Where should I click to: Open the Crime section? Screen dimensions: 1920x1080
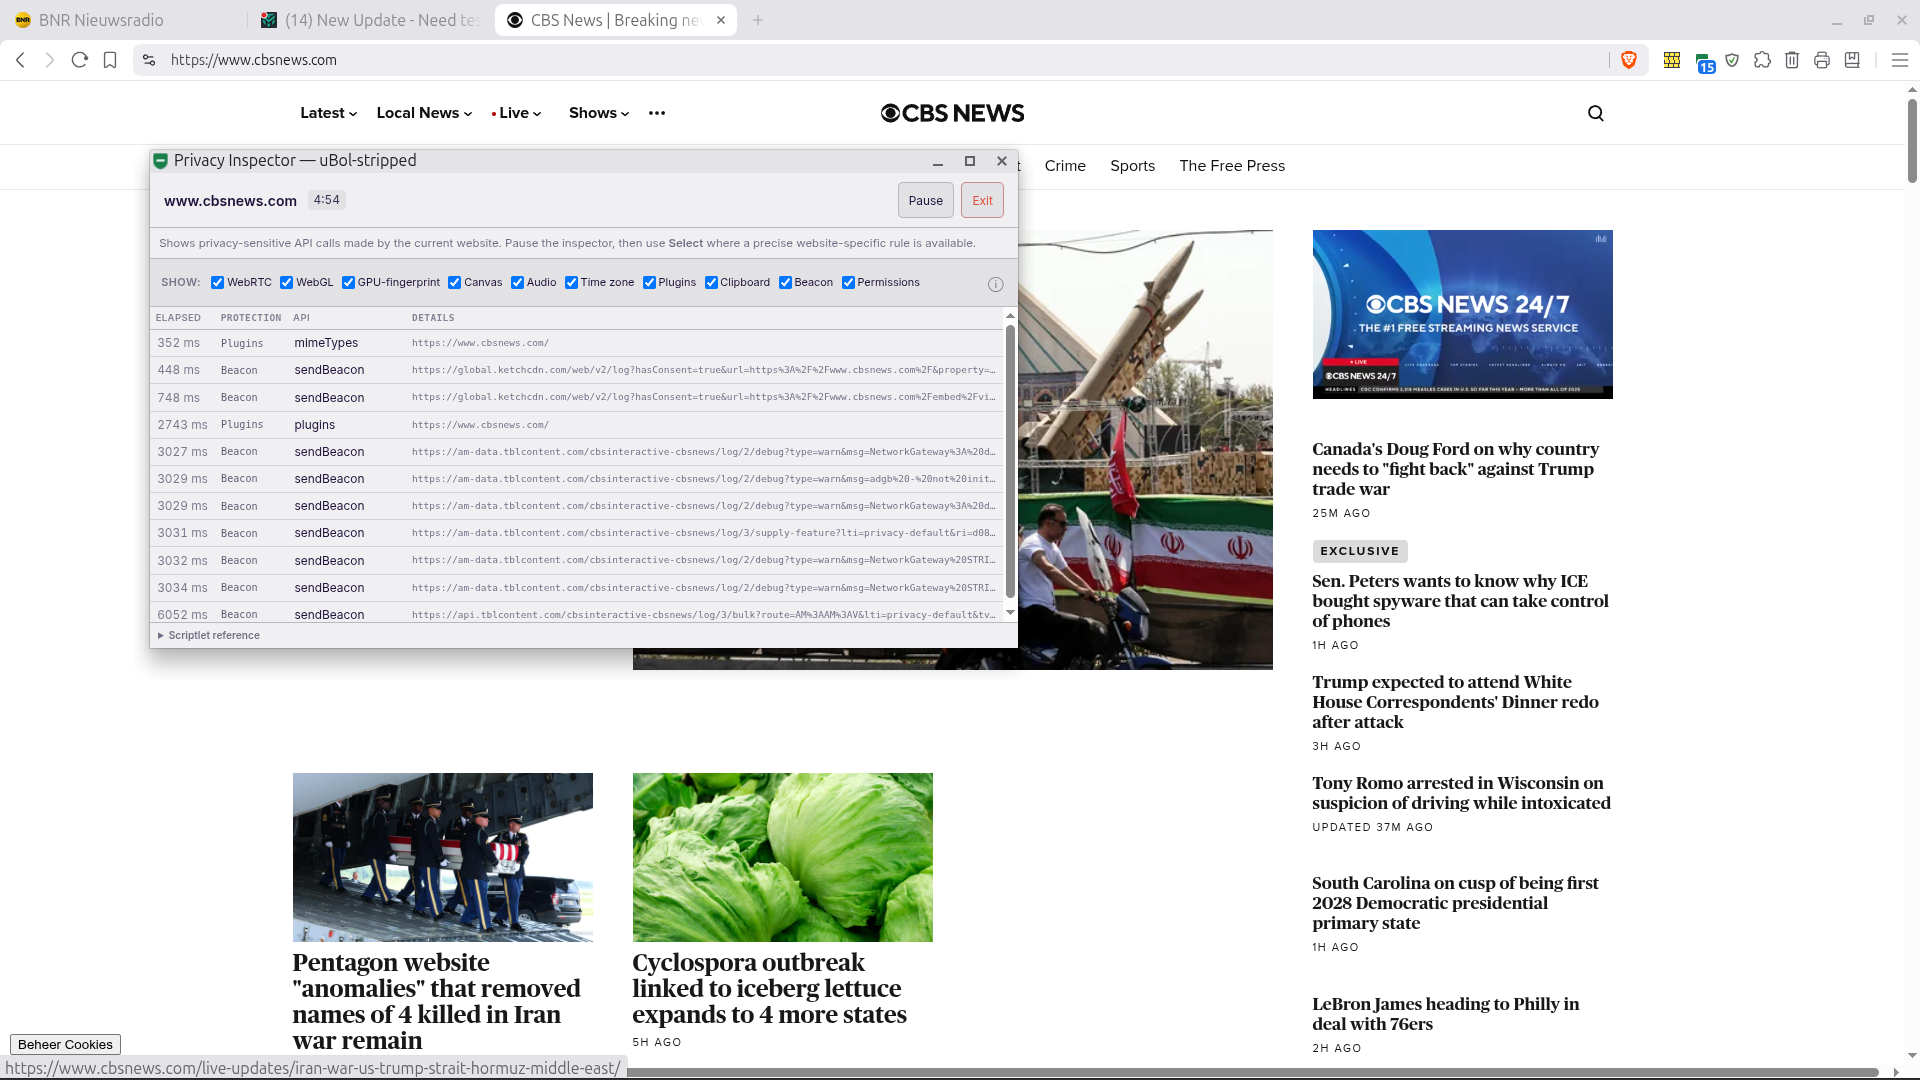click(1065, 166)
